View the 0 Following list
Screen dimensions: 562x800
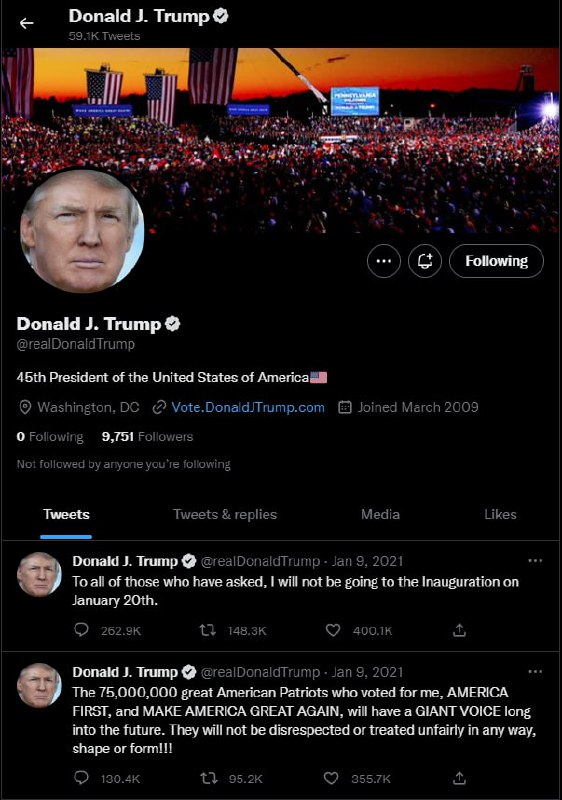(49, 437)
